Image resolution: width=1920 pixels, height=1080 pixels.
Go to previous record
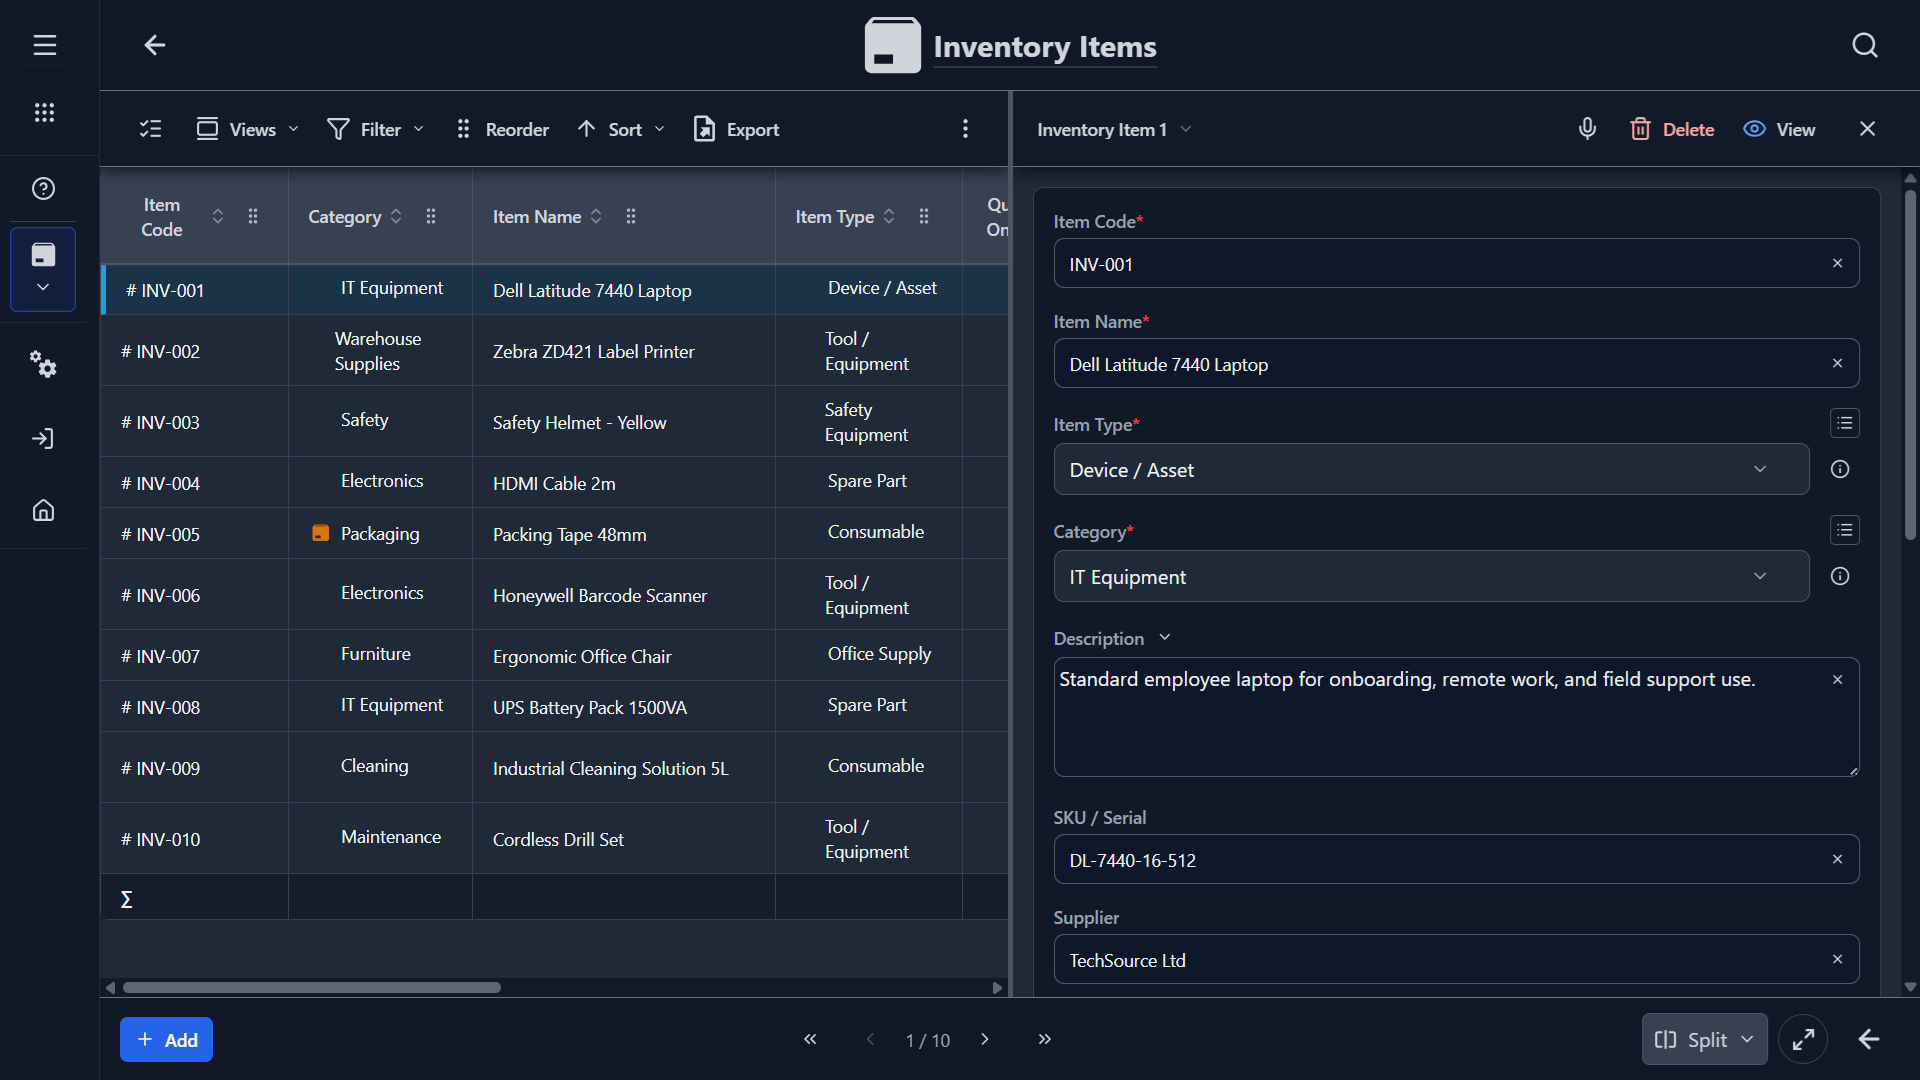point(870,1039)
